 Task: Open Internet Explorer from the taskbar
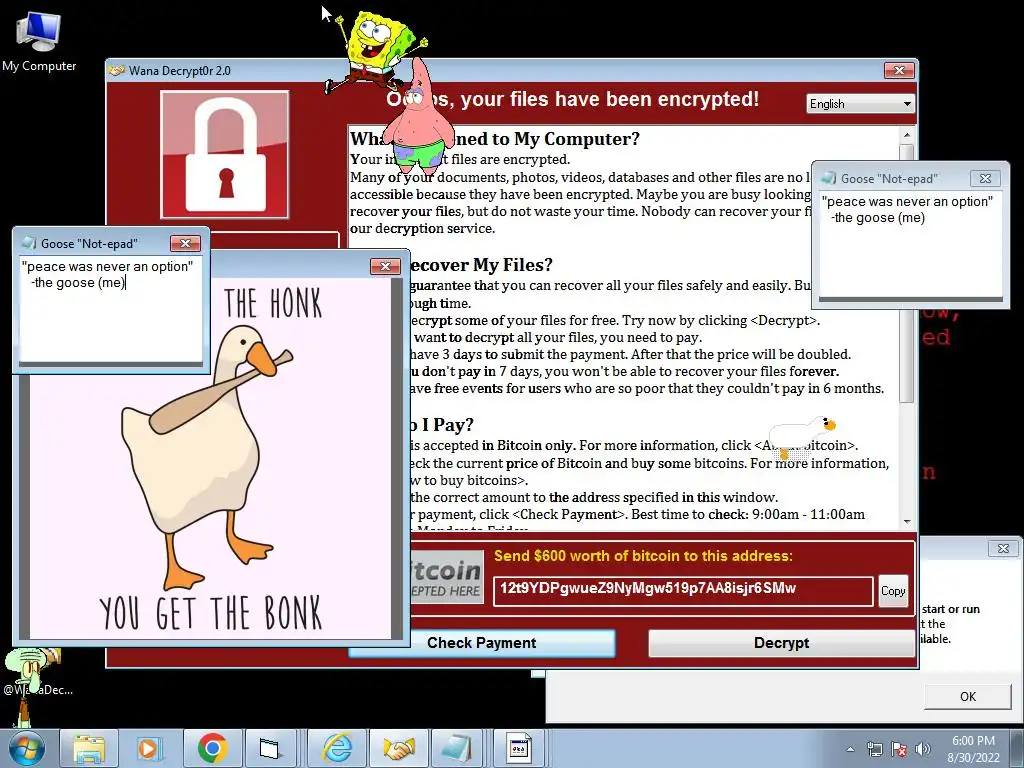pyautogui.click(x=337, y=748)
